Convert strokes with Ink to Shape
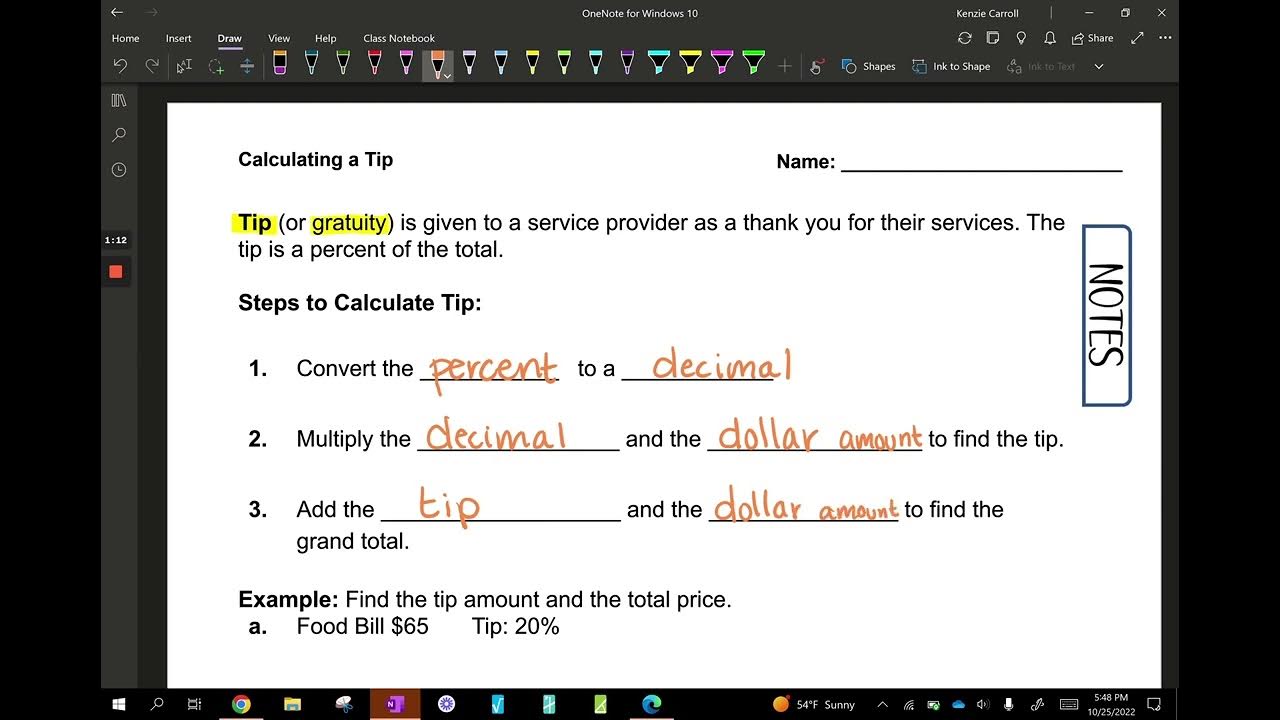Screen dimensions: 1280x720 pos(951,66)
